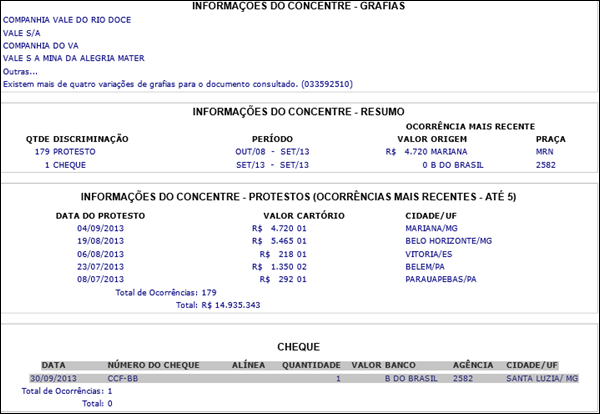The image size is (600, 414).
Task: Click the BELEM/PA city
Action: 425,267
